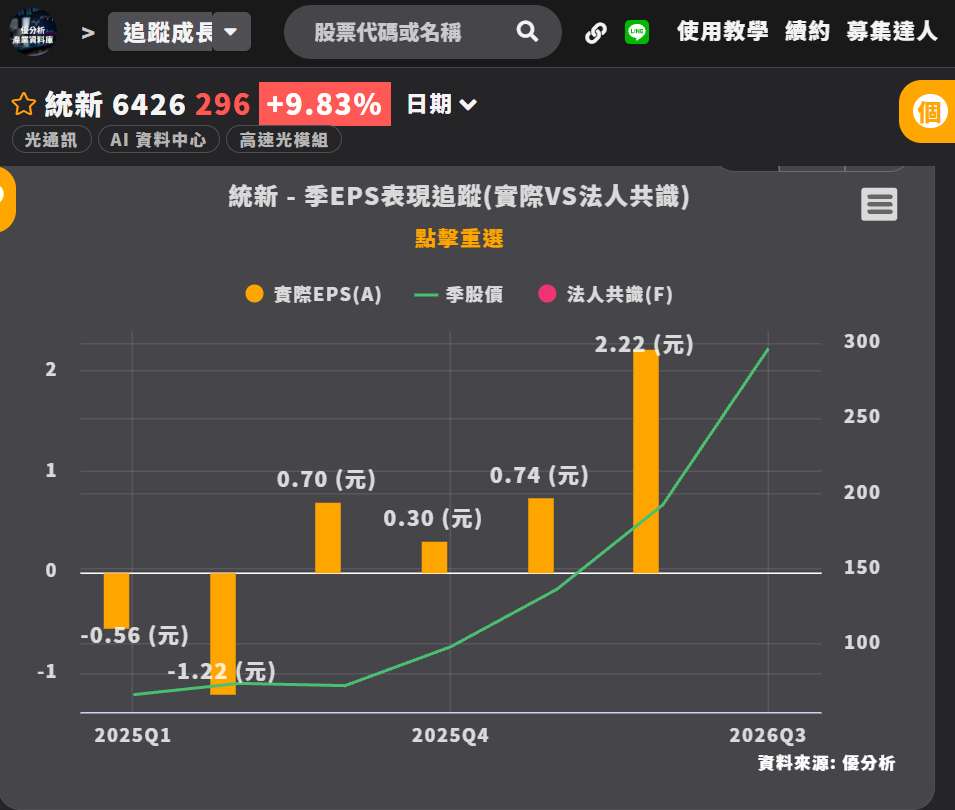Open 續約 menu item
This screenshot has height=810, width=955.
tap(807, 31)
